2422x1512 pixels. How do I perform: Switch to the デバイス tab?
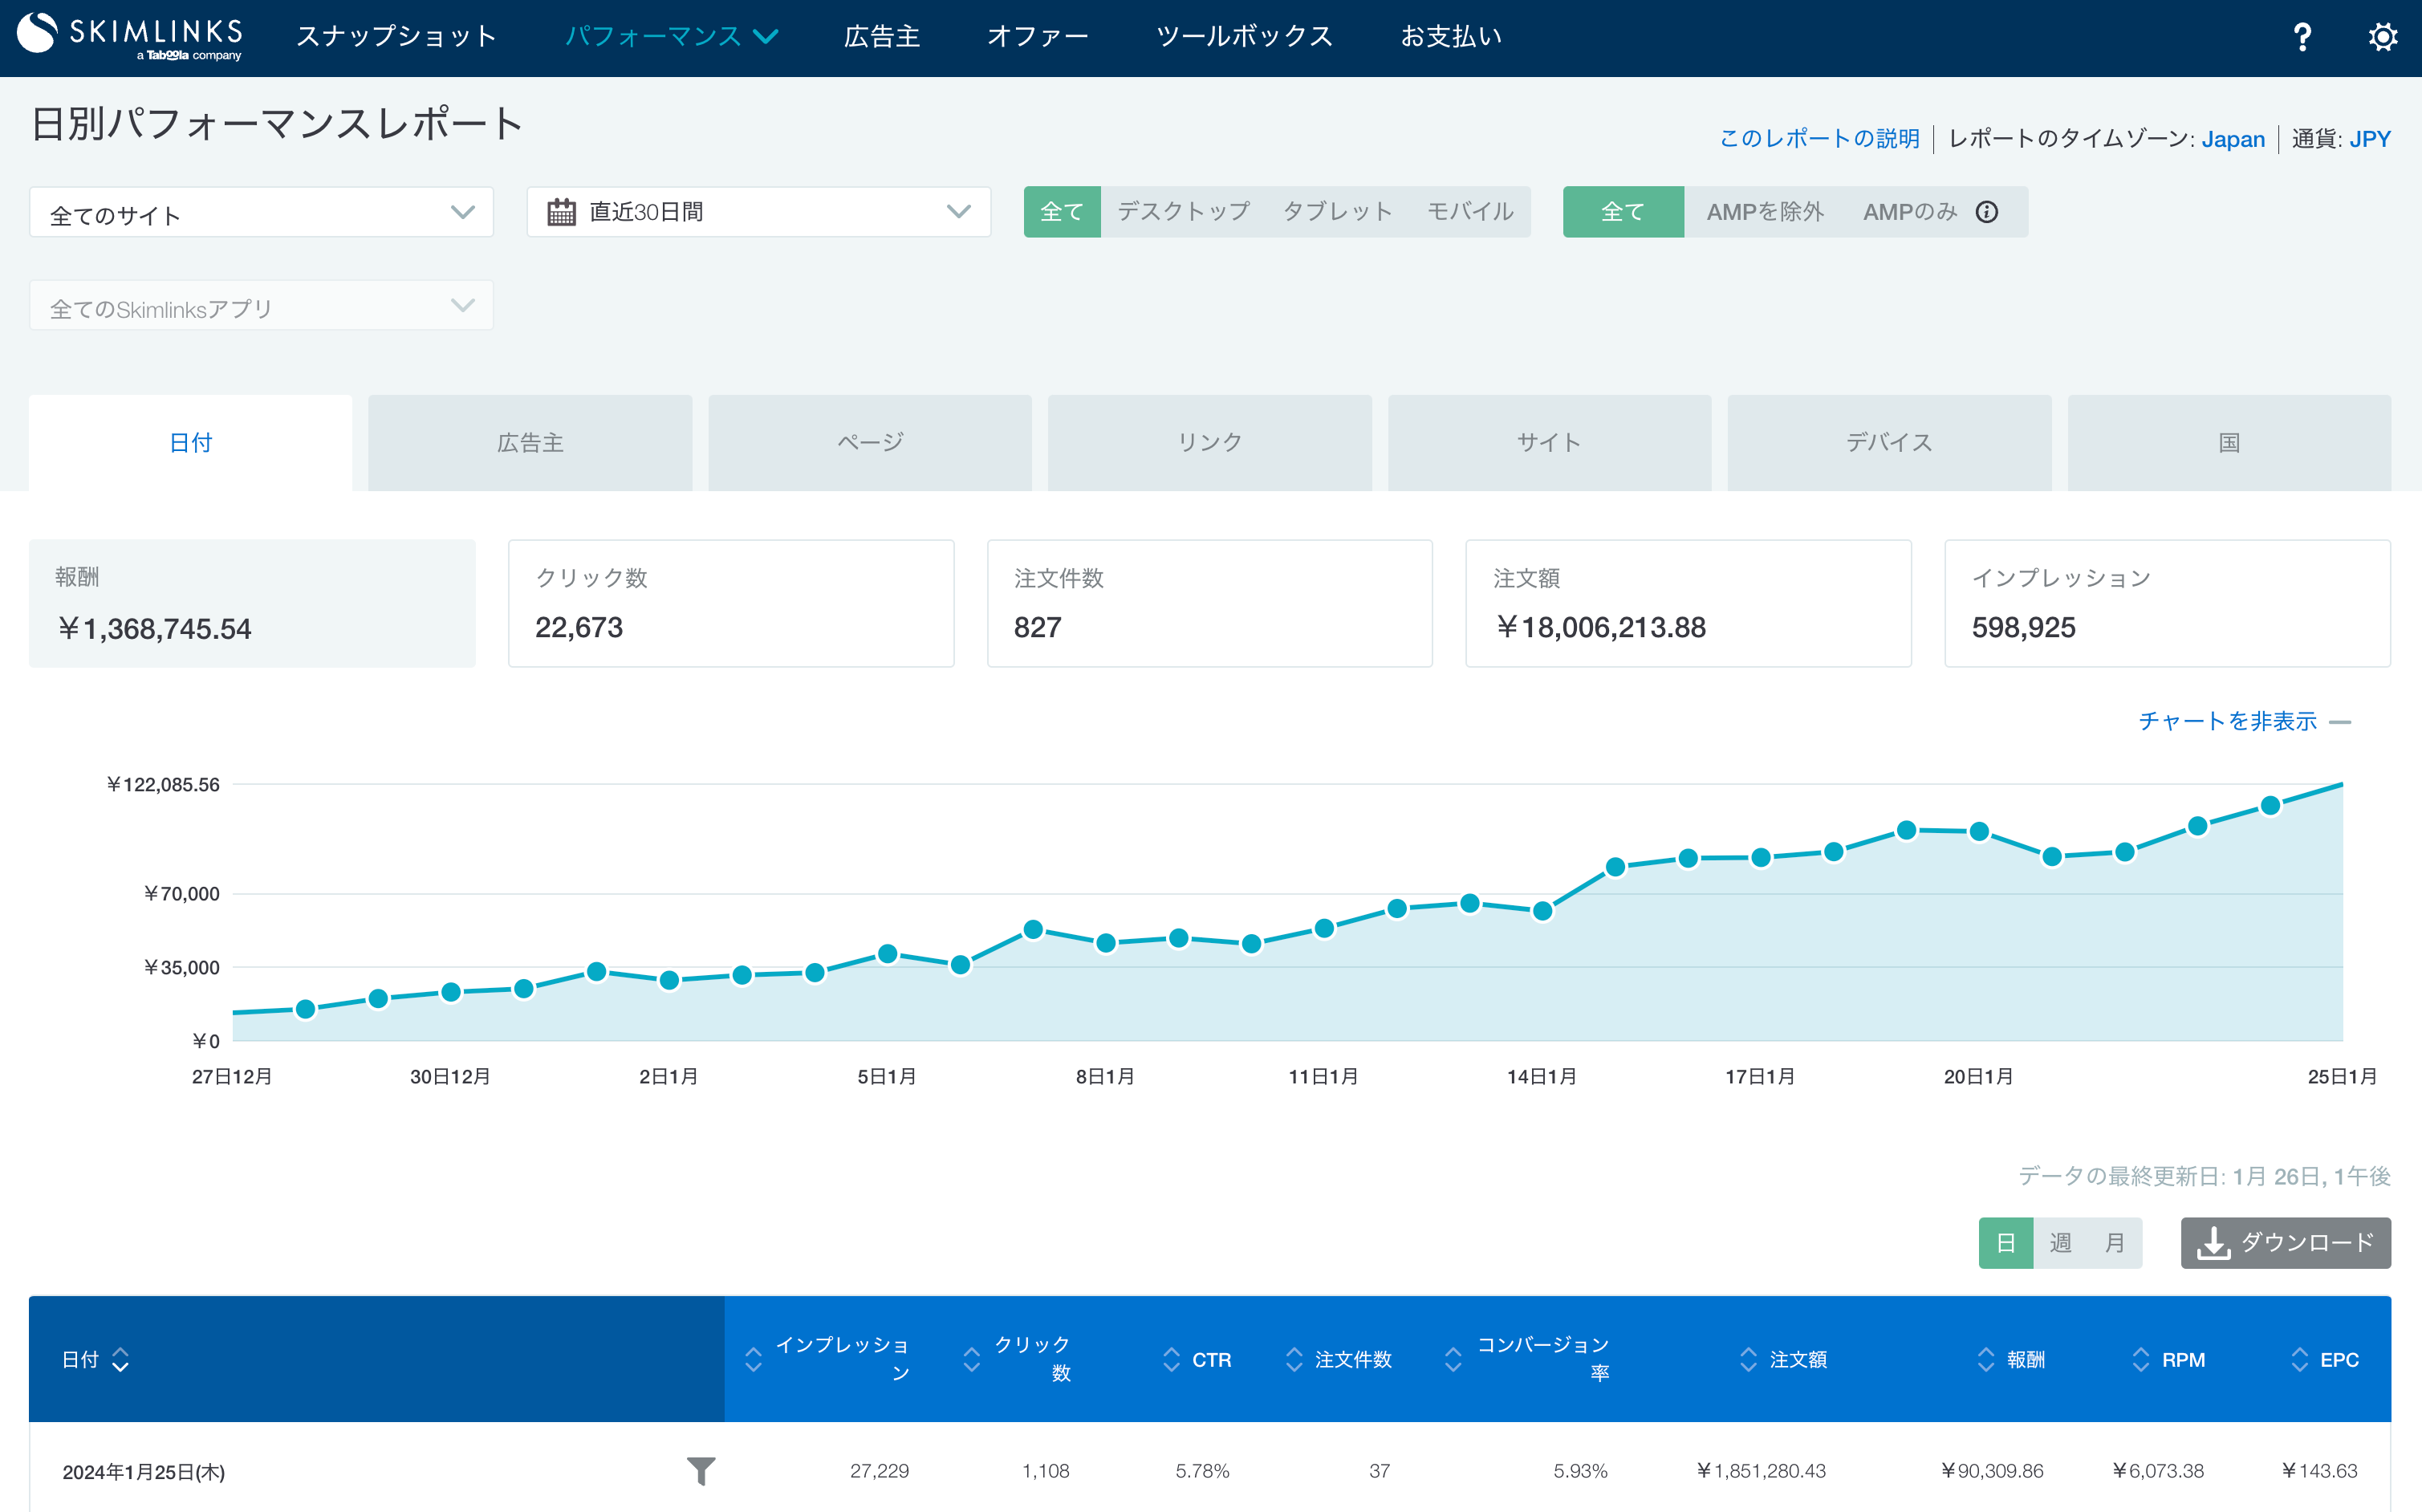pos(1888,441)
